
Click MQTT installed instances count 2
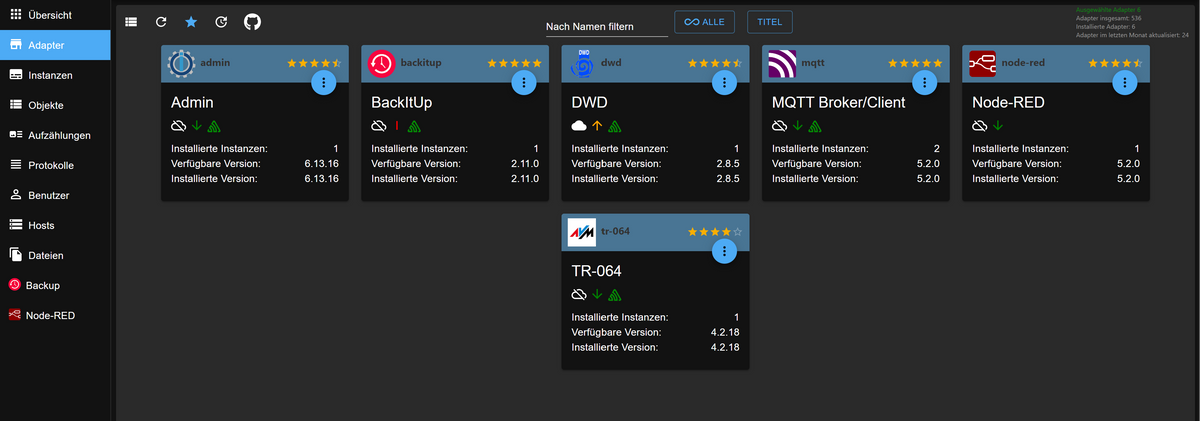pos(937,148)
